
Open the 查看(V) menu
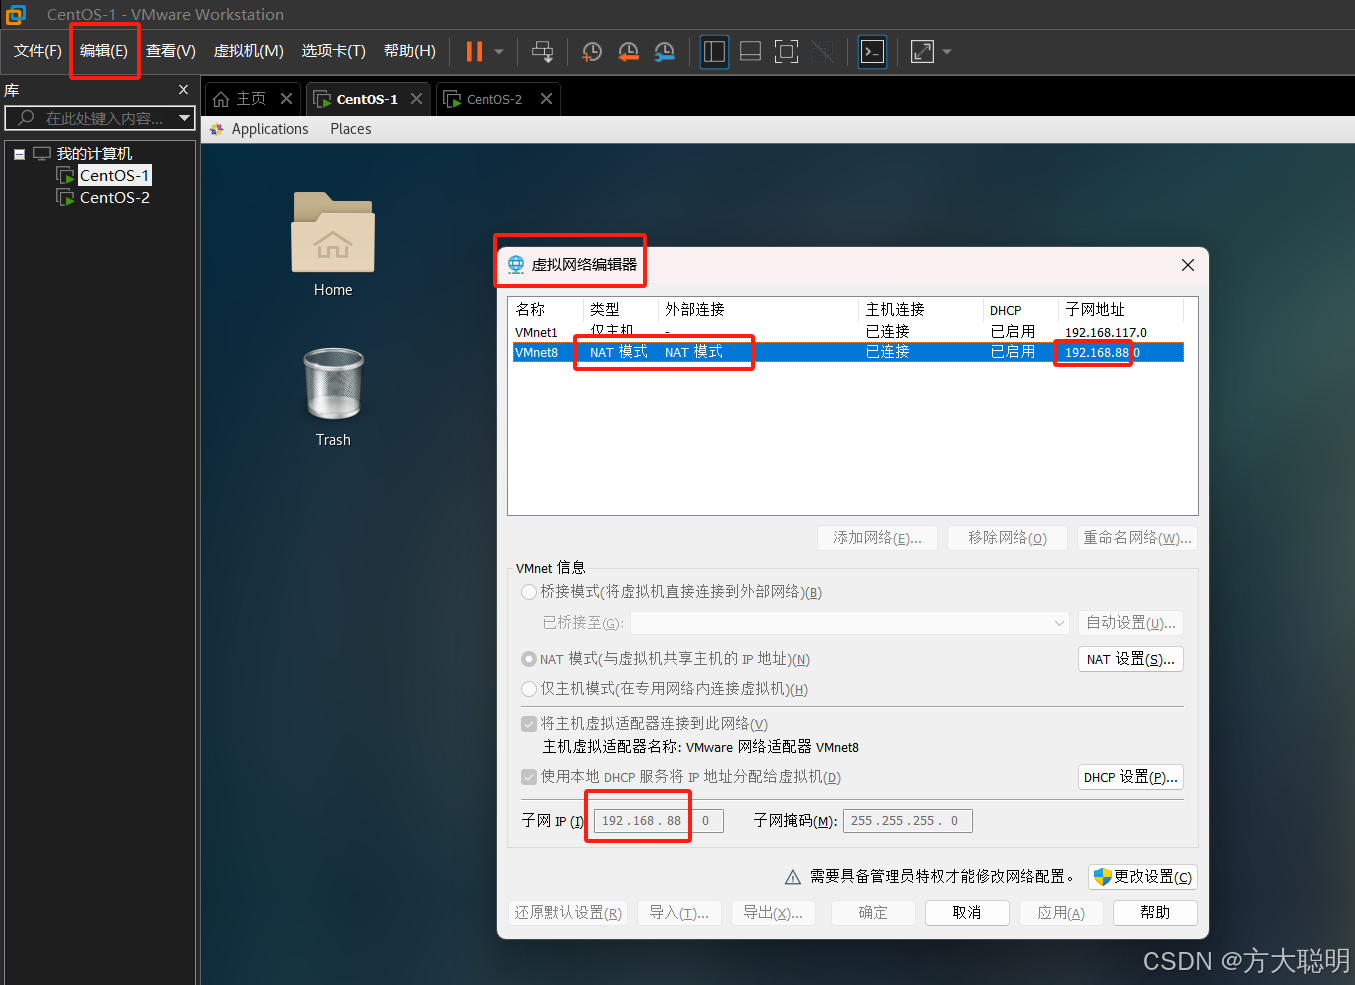pyautogui.click(x=171, y=51)
